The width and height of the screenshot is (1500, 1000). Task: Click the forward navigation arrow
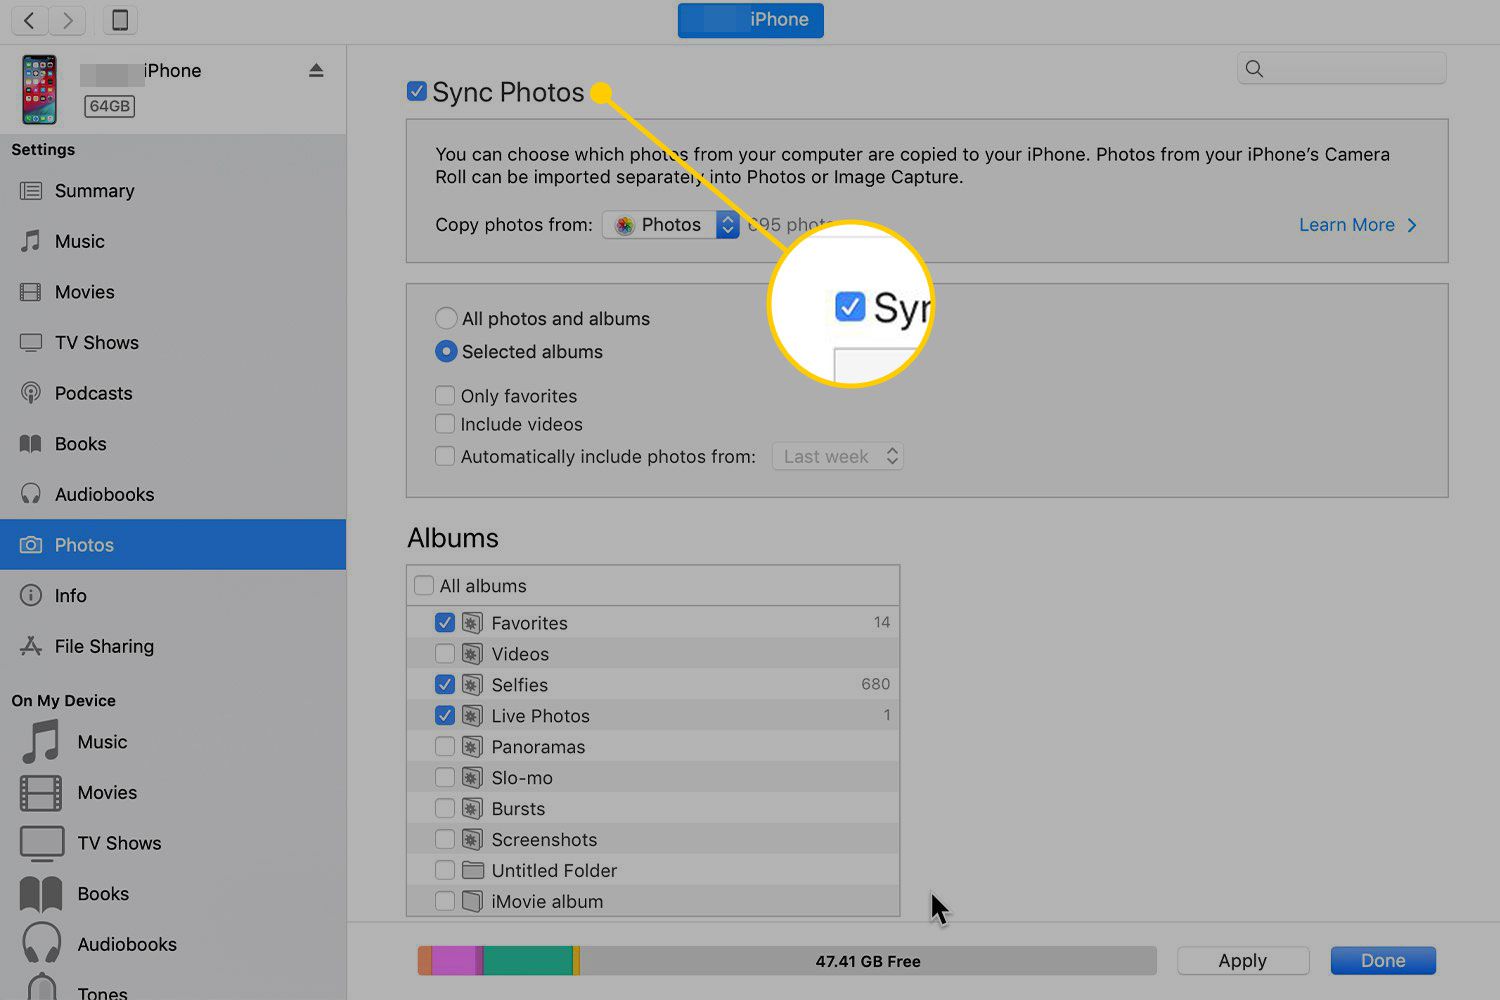[x=67, y=20]
